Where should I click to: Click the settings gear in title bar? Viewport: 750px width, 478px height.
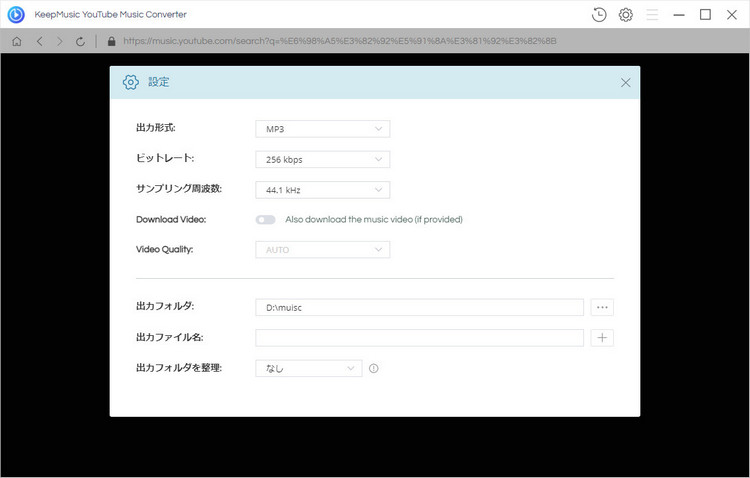coord(626,14)
